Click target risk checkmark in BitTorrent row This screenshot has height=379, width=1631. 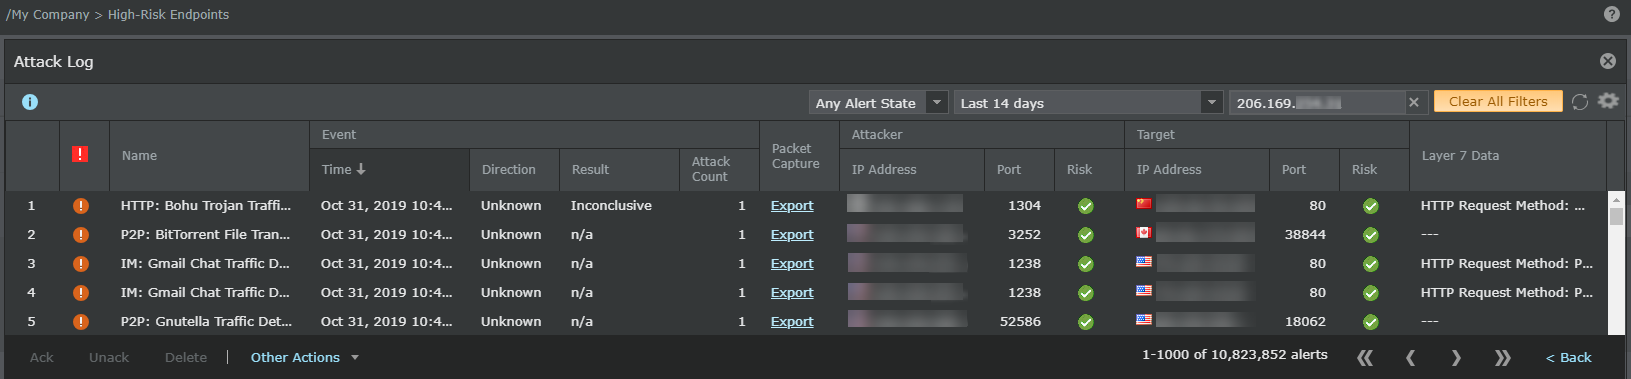(1370, 235)
